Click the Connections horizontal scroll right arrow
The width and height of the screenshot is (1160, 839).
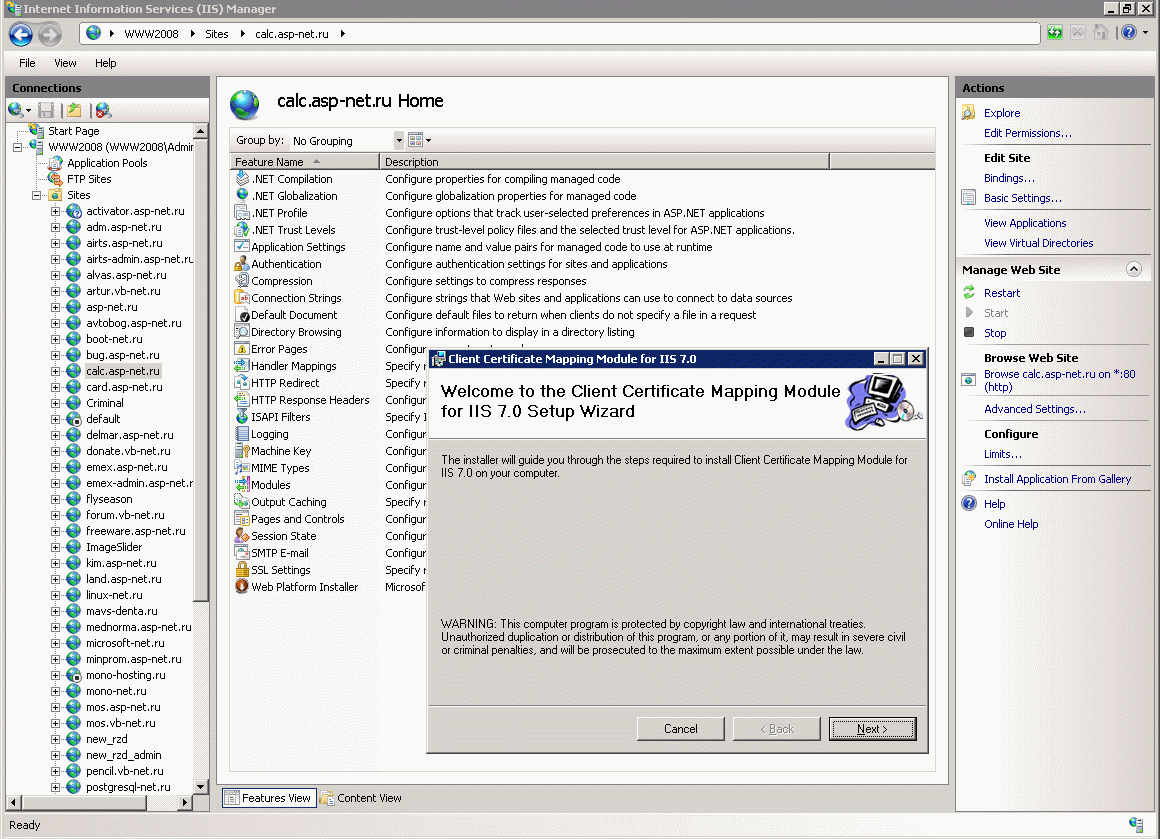coord(185,802)
